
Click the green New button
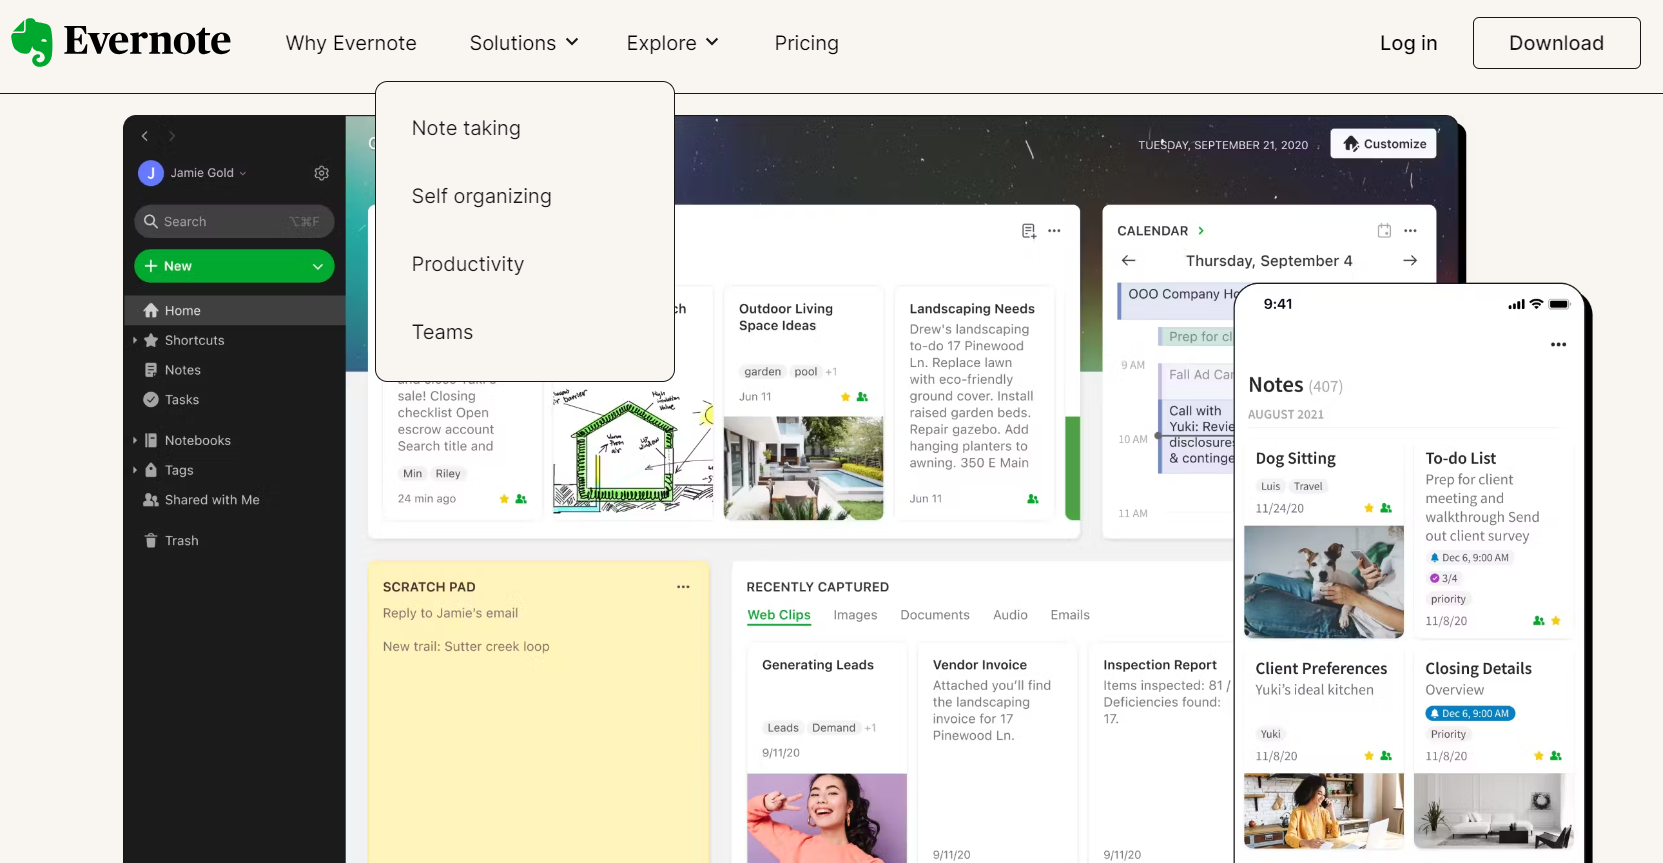tap(234, 266)
